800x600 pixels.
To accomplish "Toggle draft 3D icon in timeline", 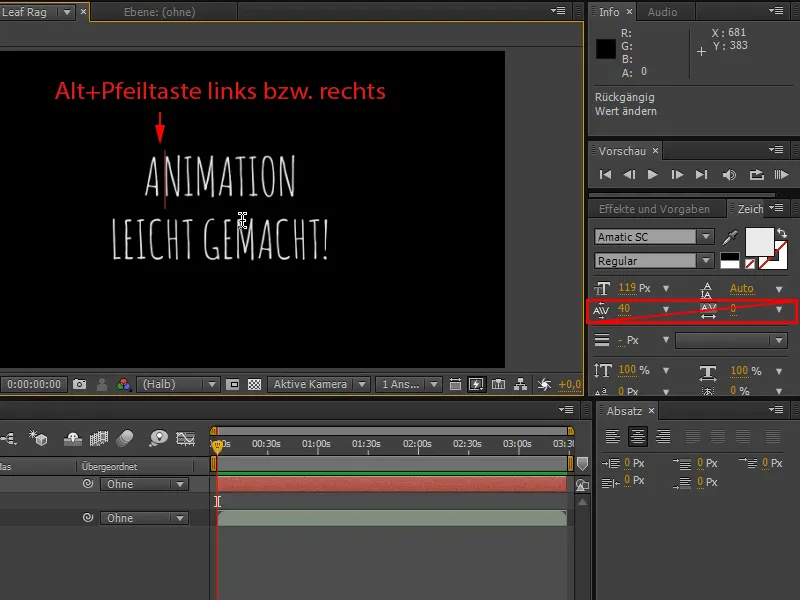I will (x=38, y=438).
